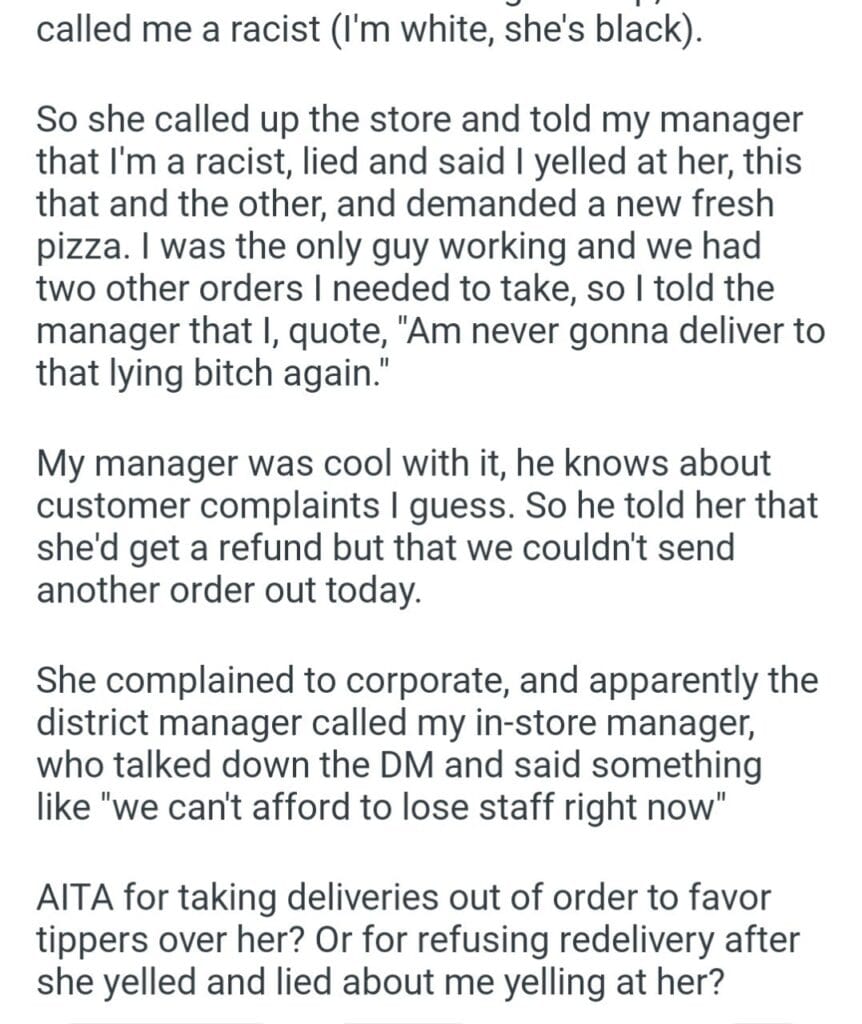The width and height of the screenshot is (862, 1024).
Task: Click the paragraph starting "So she called up"
Action: point(430,246)
